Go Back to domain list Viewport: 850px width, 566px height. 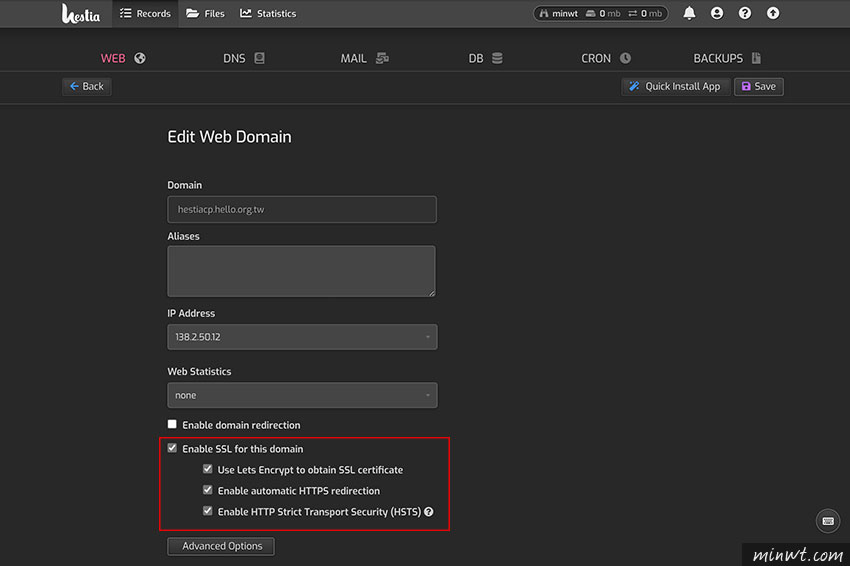87,86
